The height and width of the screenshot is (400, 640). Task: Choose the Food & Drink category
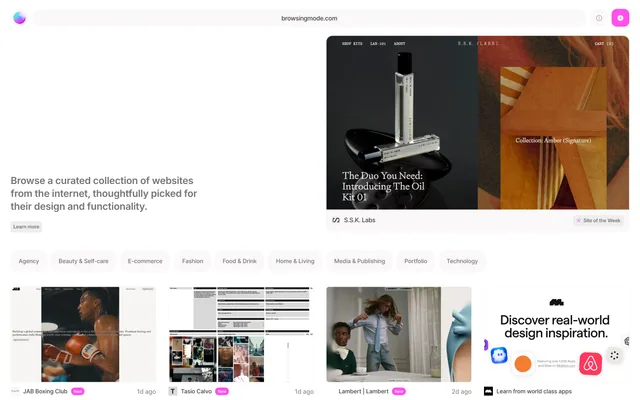[x=240, y=261]
